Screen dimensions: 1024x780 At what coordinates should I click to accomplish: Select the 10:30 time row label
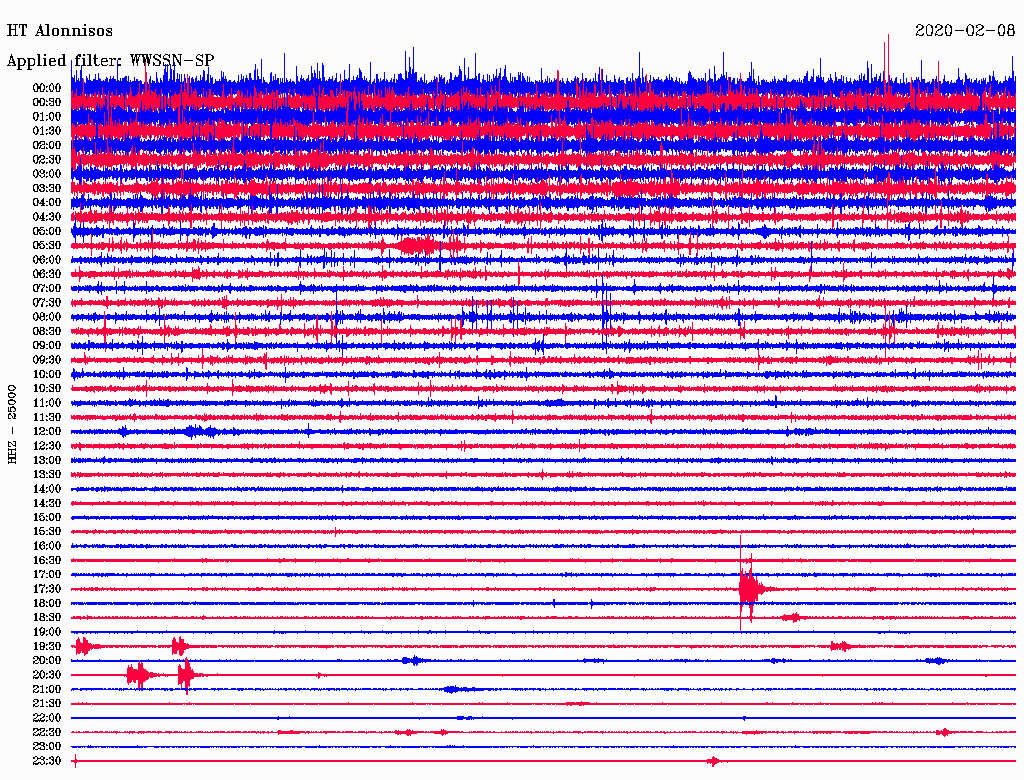(47, 389)
